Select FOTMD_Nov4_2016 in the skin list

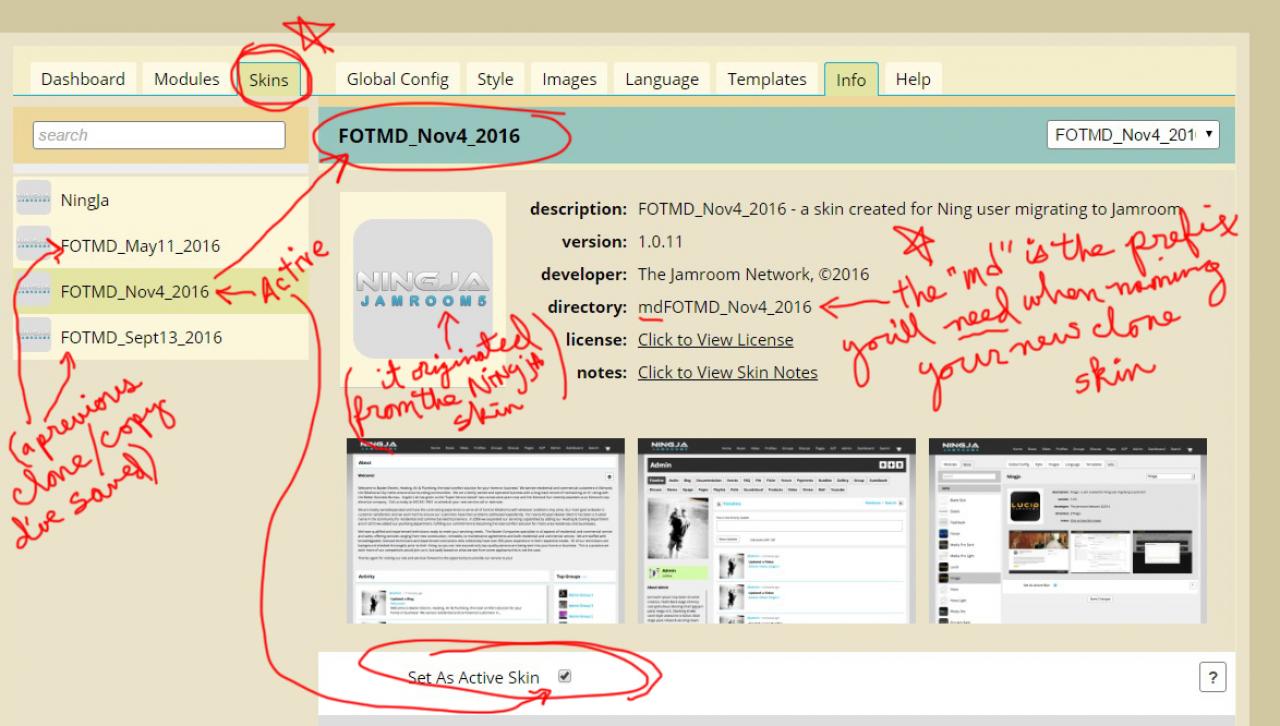[161, 292]
